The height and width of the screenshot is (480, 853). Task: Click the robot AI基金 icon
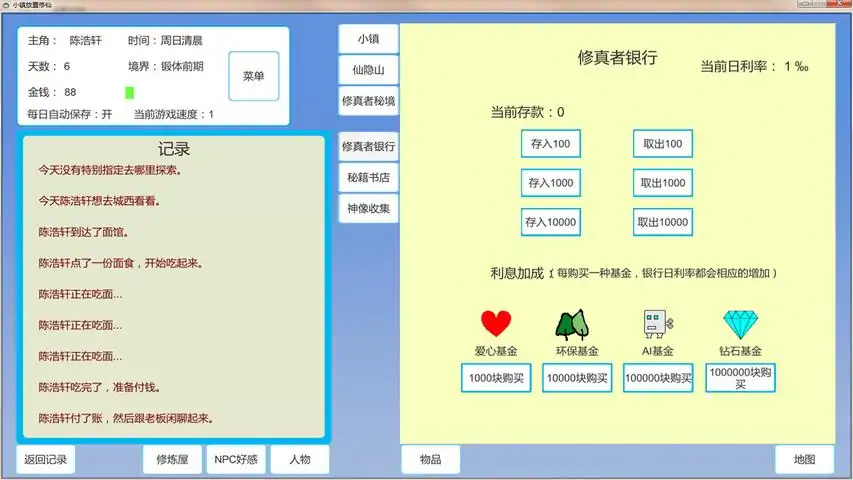click(x=657, y=324)
